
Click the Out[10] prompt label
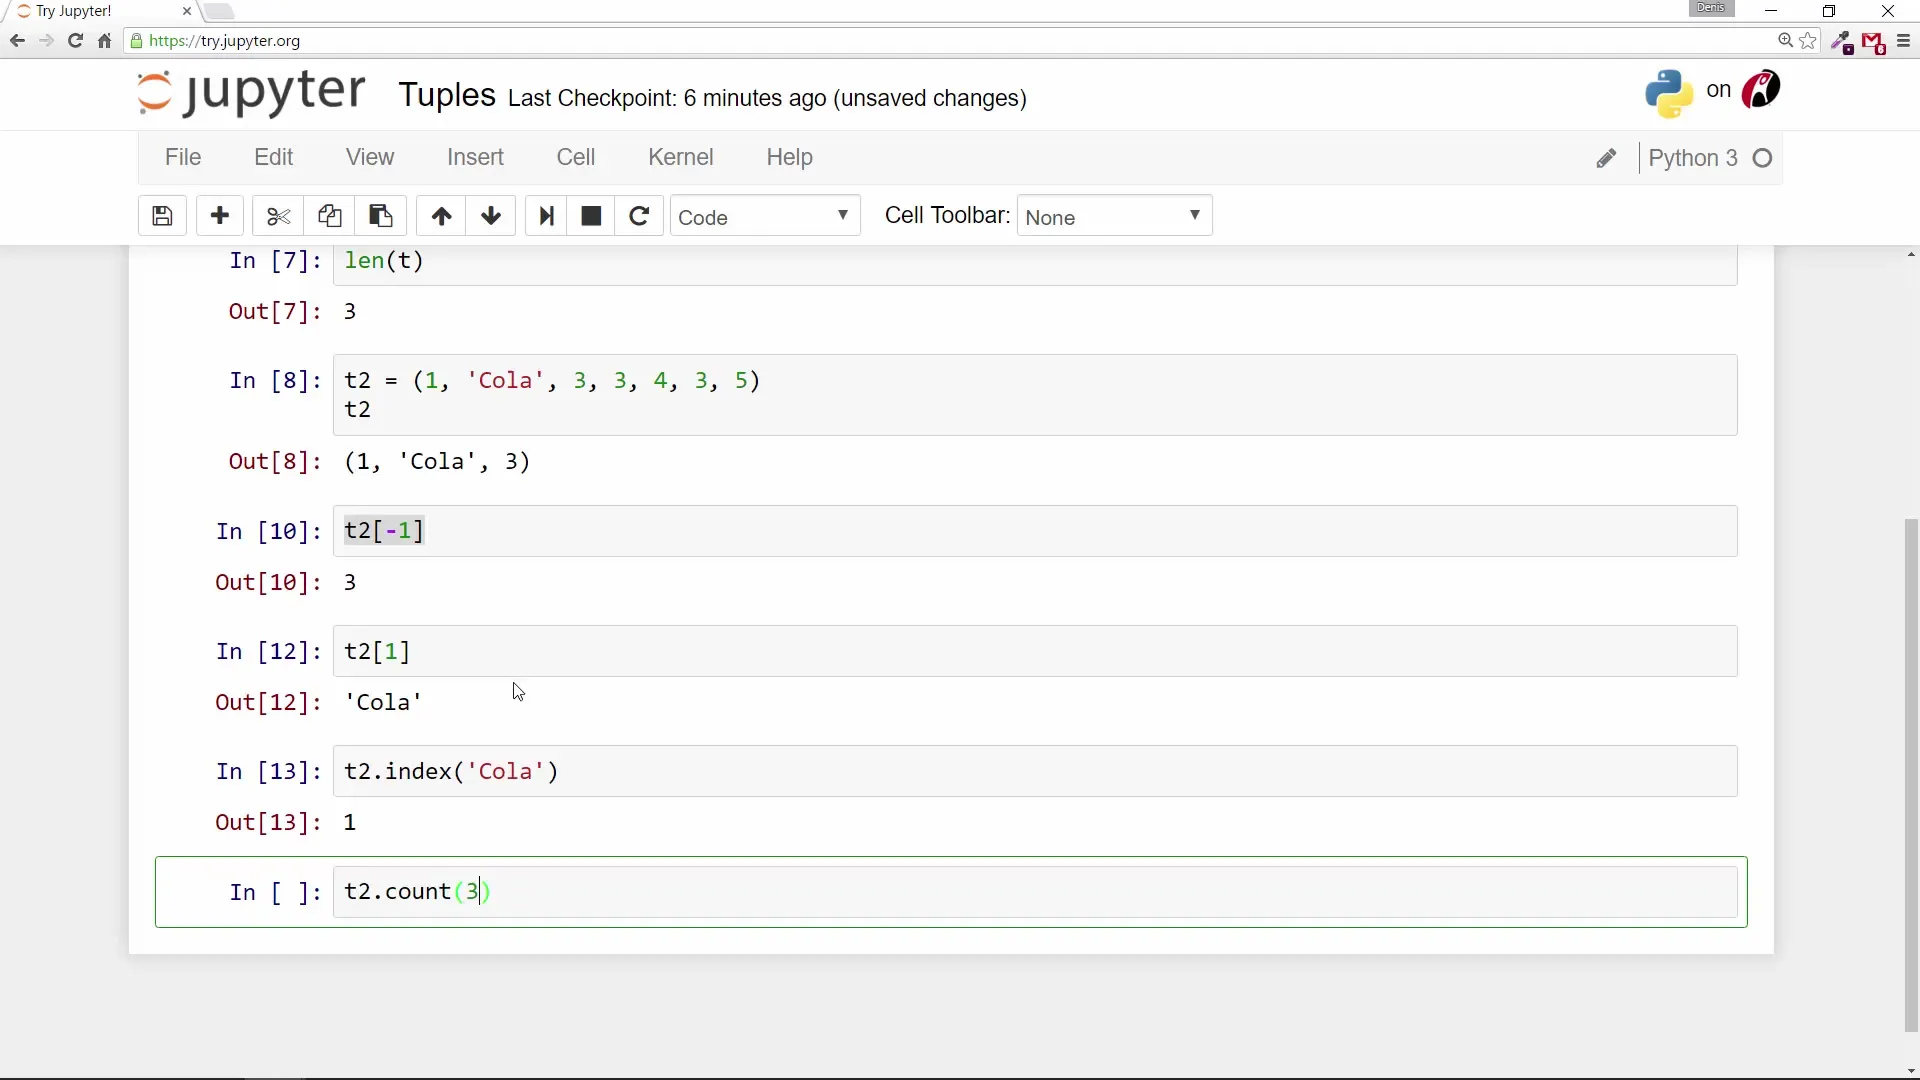pyautogui.click(x=269, y=583)
